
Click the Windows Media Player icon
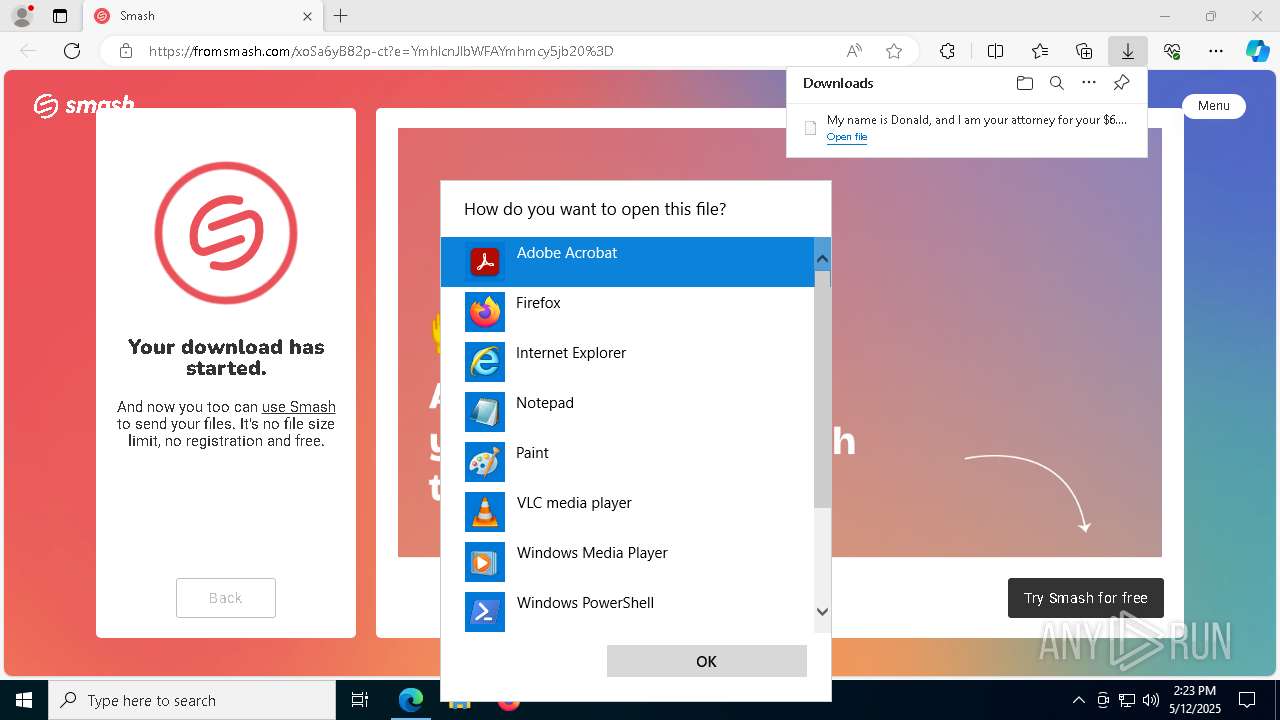(x=485, y=562)
